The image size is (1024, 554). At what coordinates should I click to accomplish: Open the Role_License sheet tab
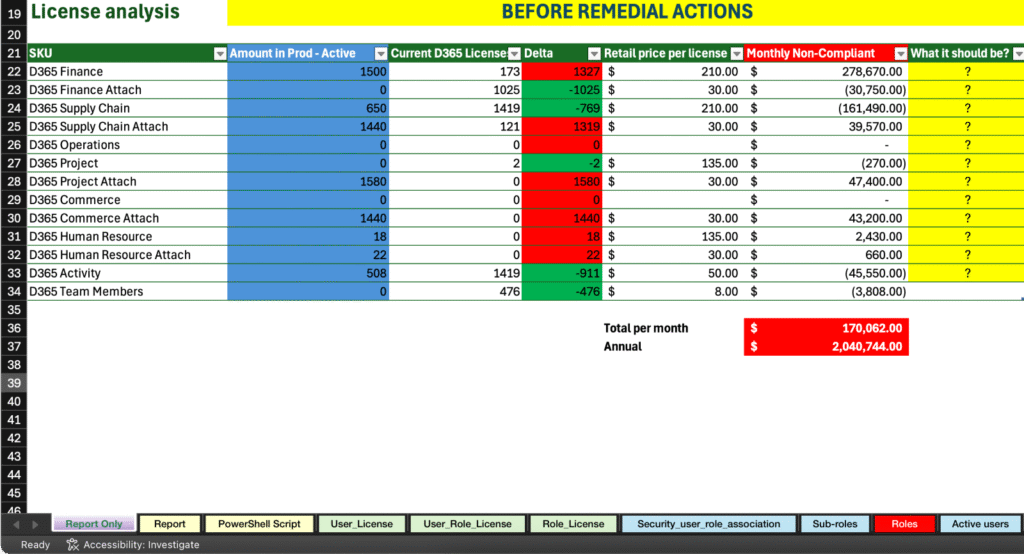[x=573, y=523]
